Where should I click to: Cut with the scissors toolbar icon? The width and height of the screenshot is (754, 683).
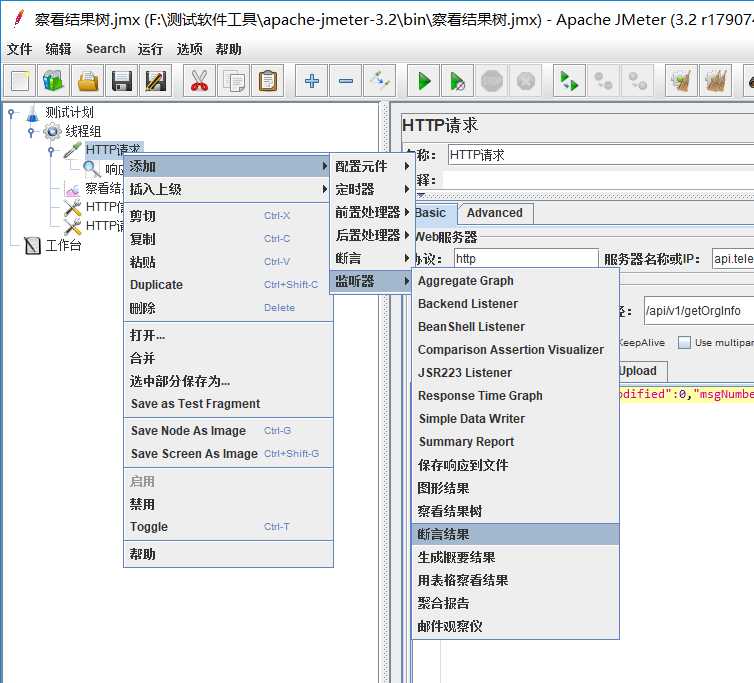click(200, 81)
